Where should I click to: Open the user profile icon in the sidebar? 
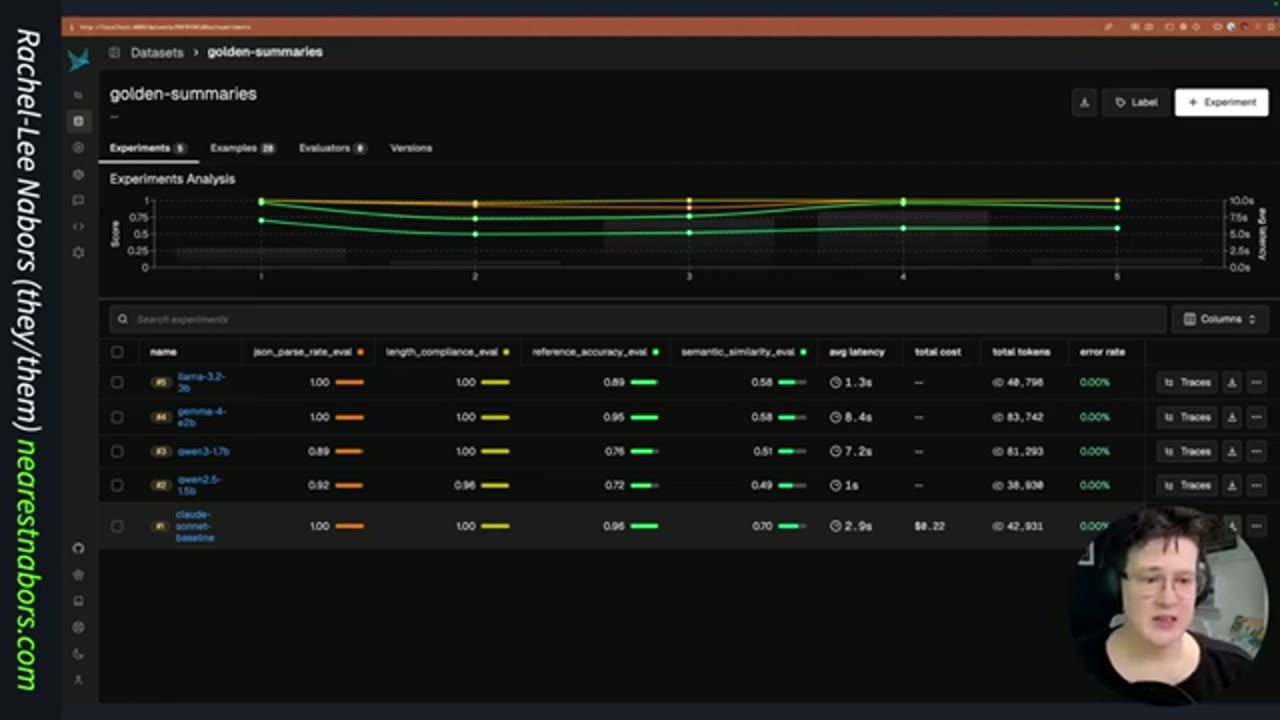79,680
